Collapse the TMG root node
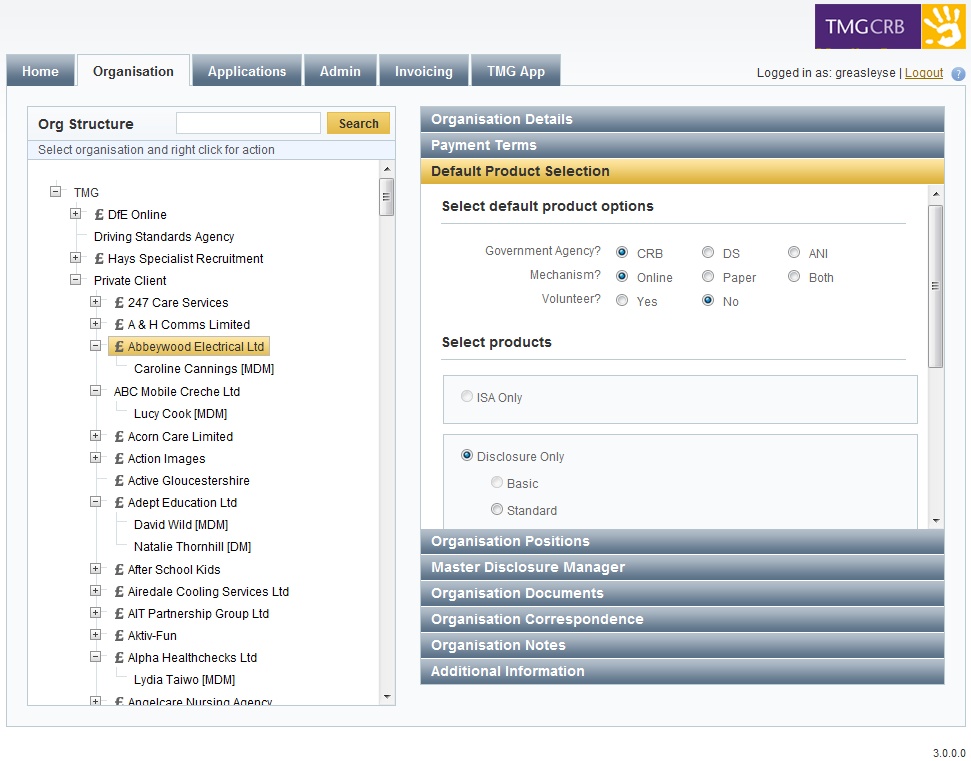This screenshot has width=971, height=761. tap(55, 191)
